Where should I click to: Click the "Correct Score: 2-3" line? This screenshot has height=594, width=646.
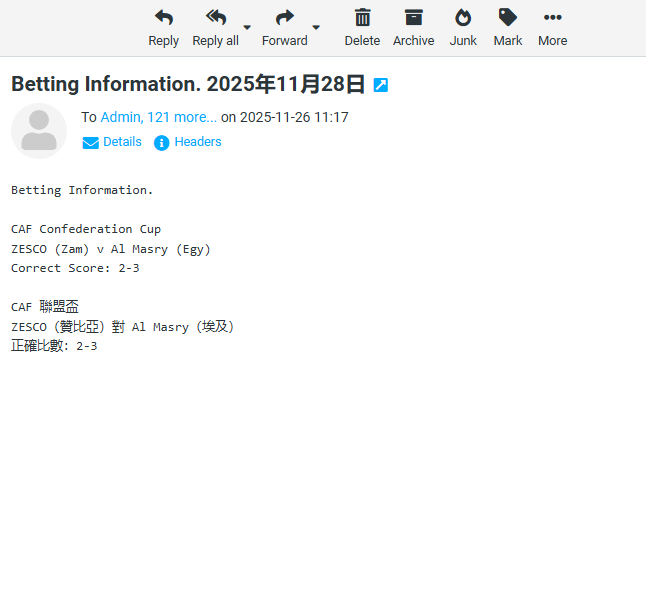tap(75, 268)
